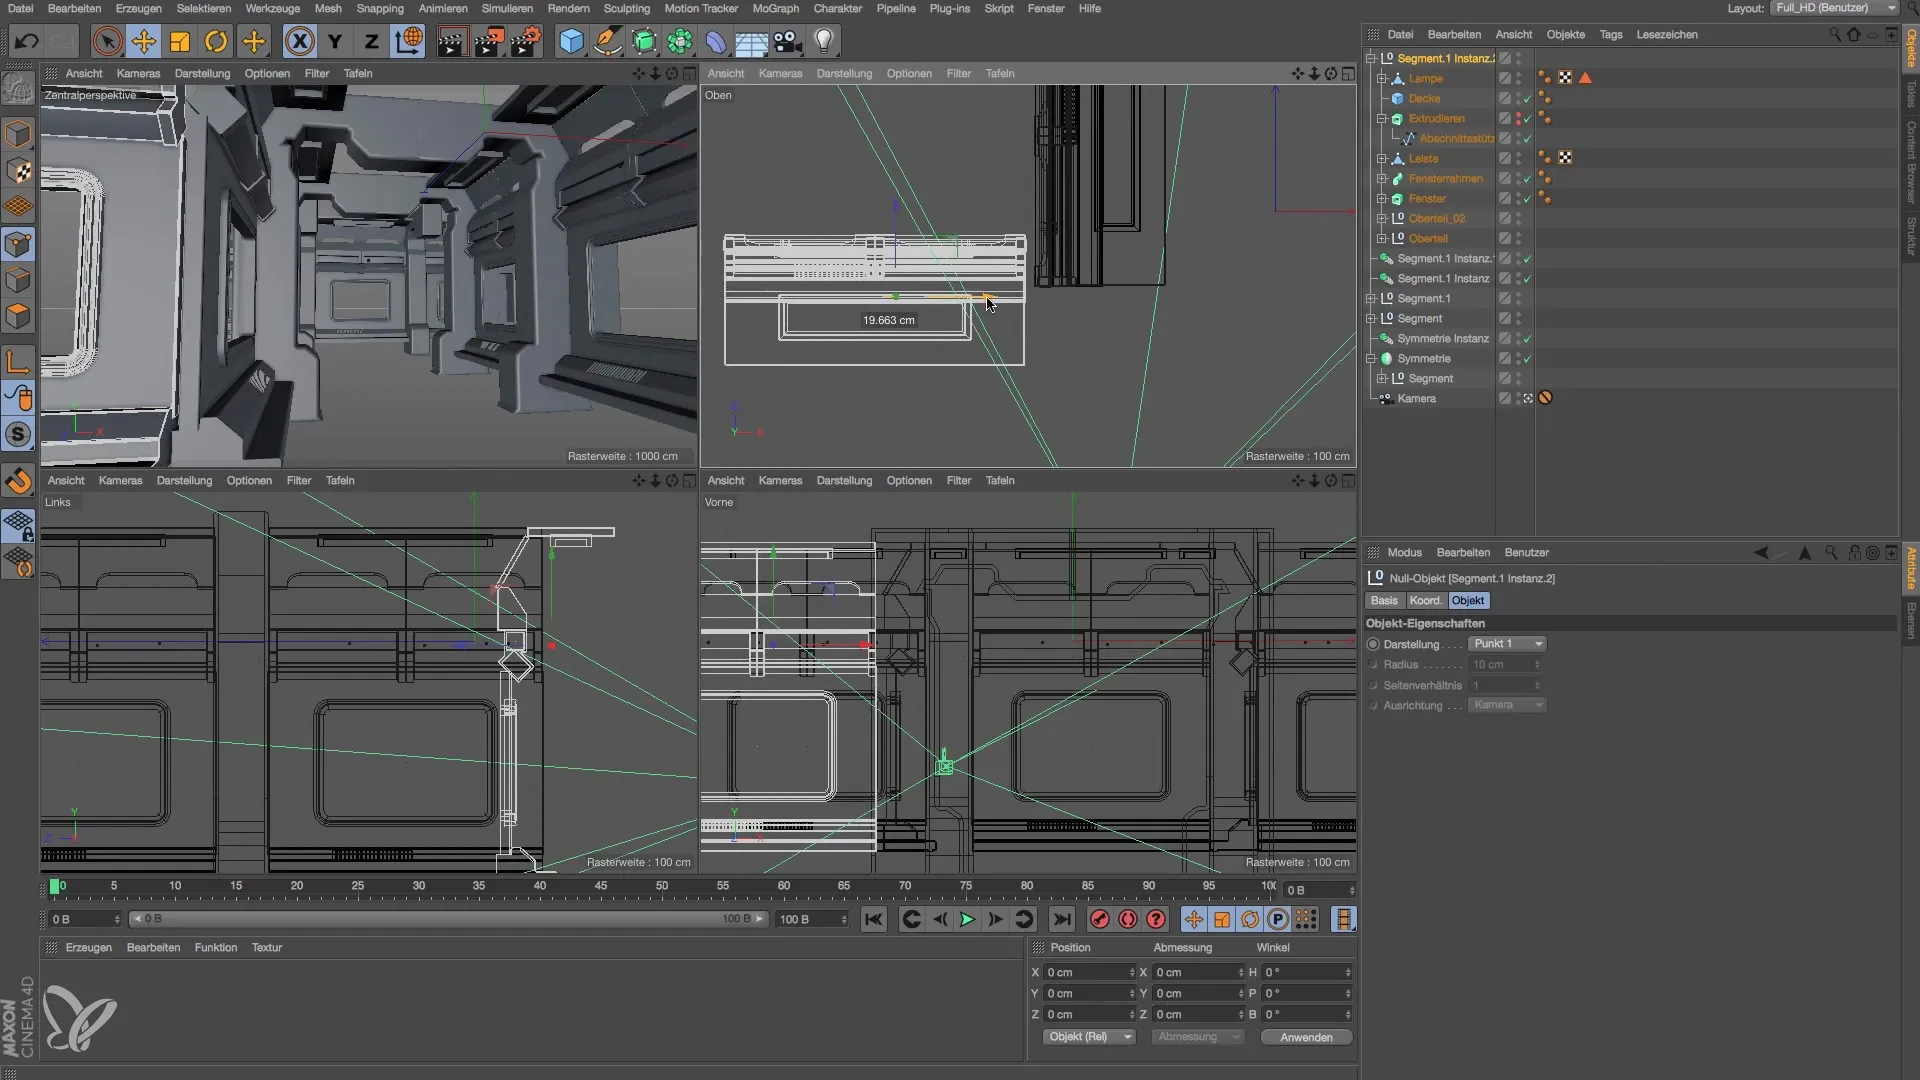1920x1080 pixels.
Task: Toggle the X axis lock
Action: [x=299, y=41]
